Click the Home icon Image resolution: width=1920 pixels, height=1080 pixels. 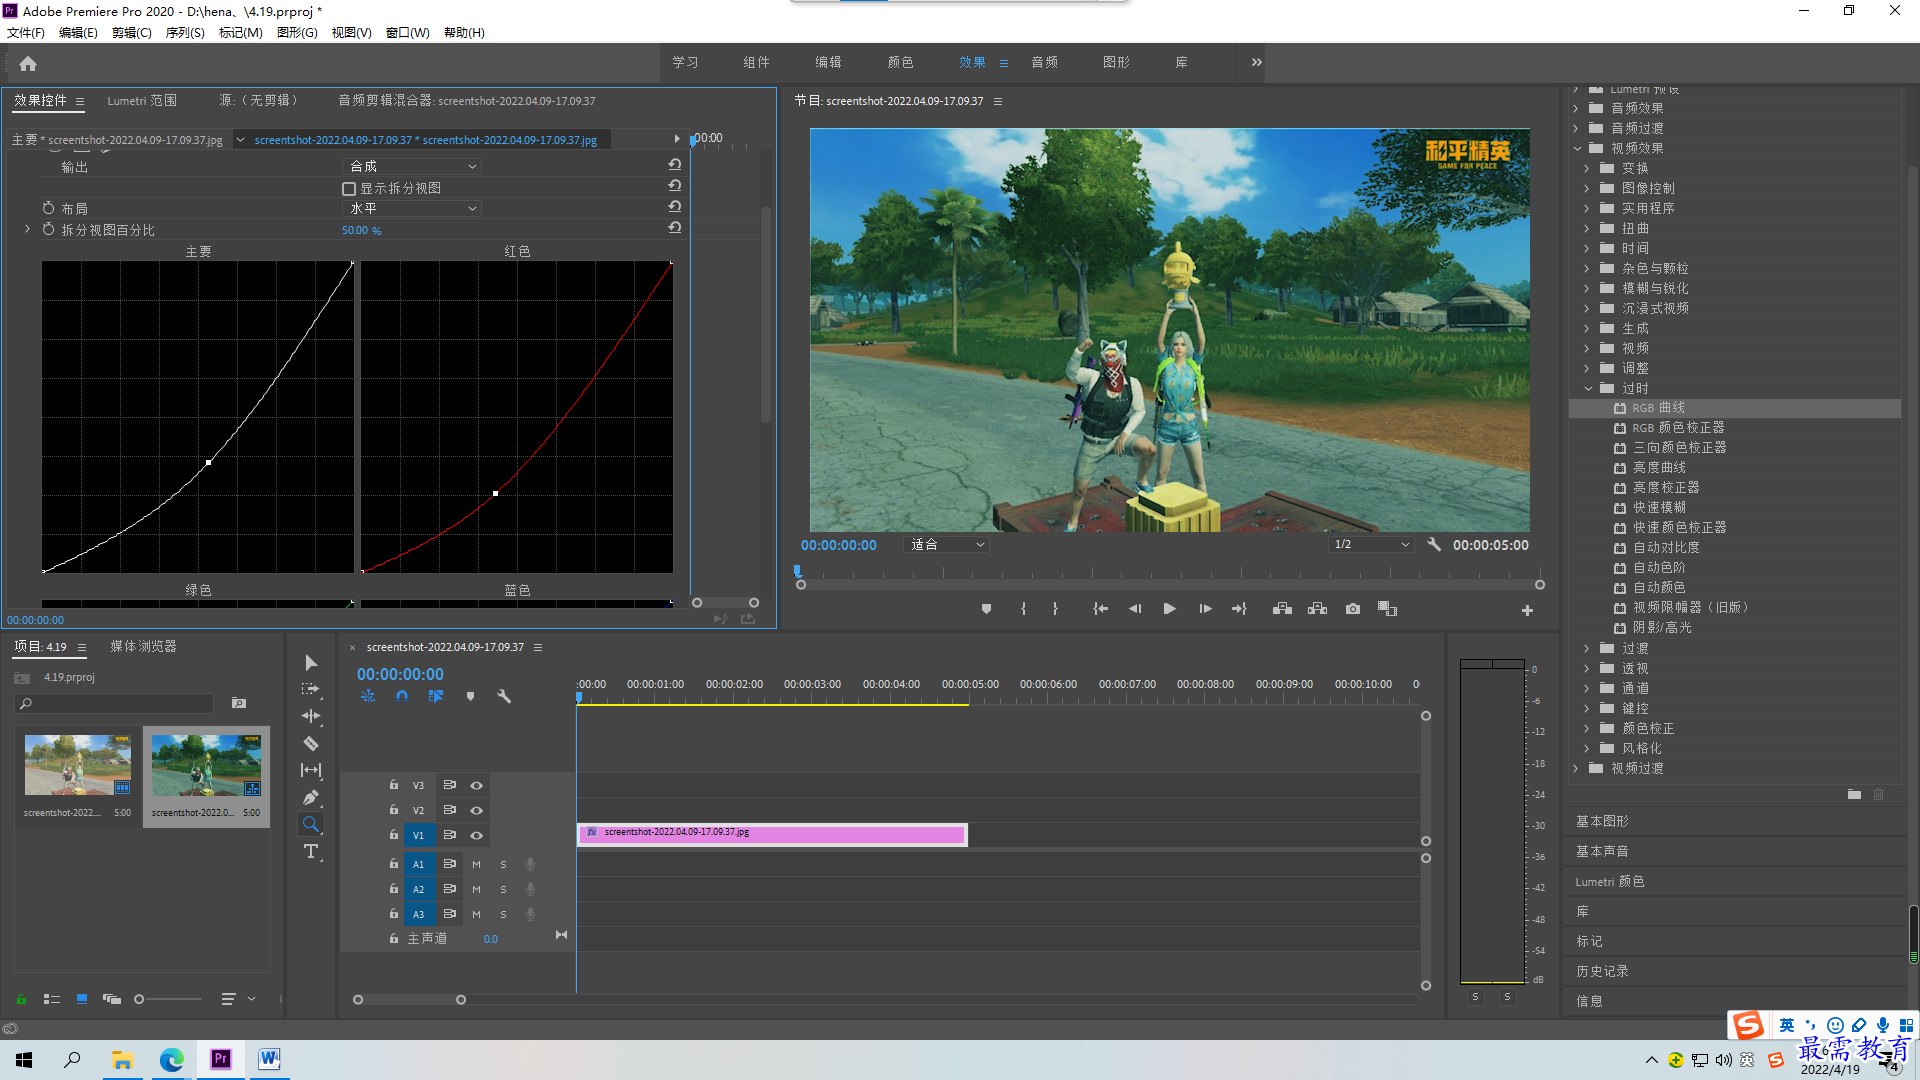[28, 63]
